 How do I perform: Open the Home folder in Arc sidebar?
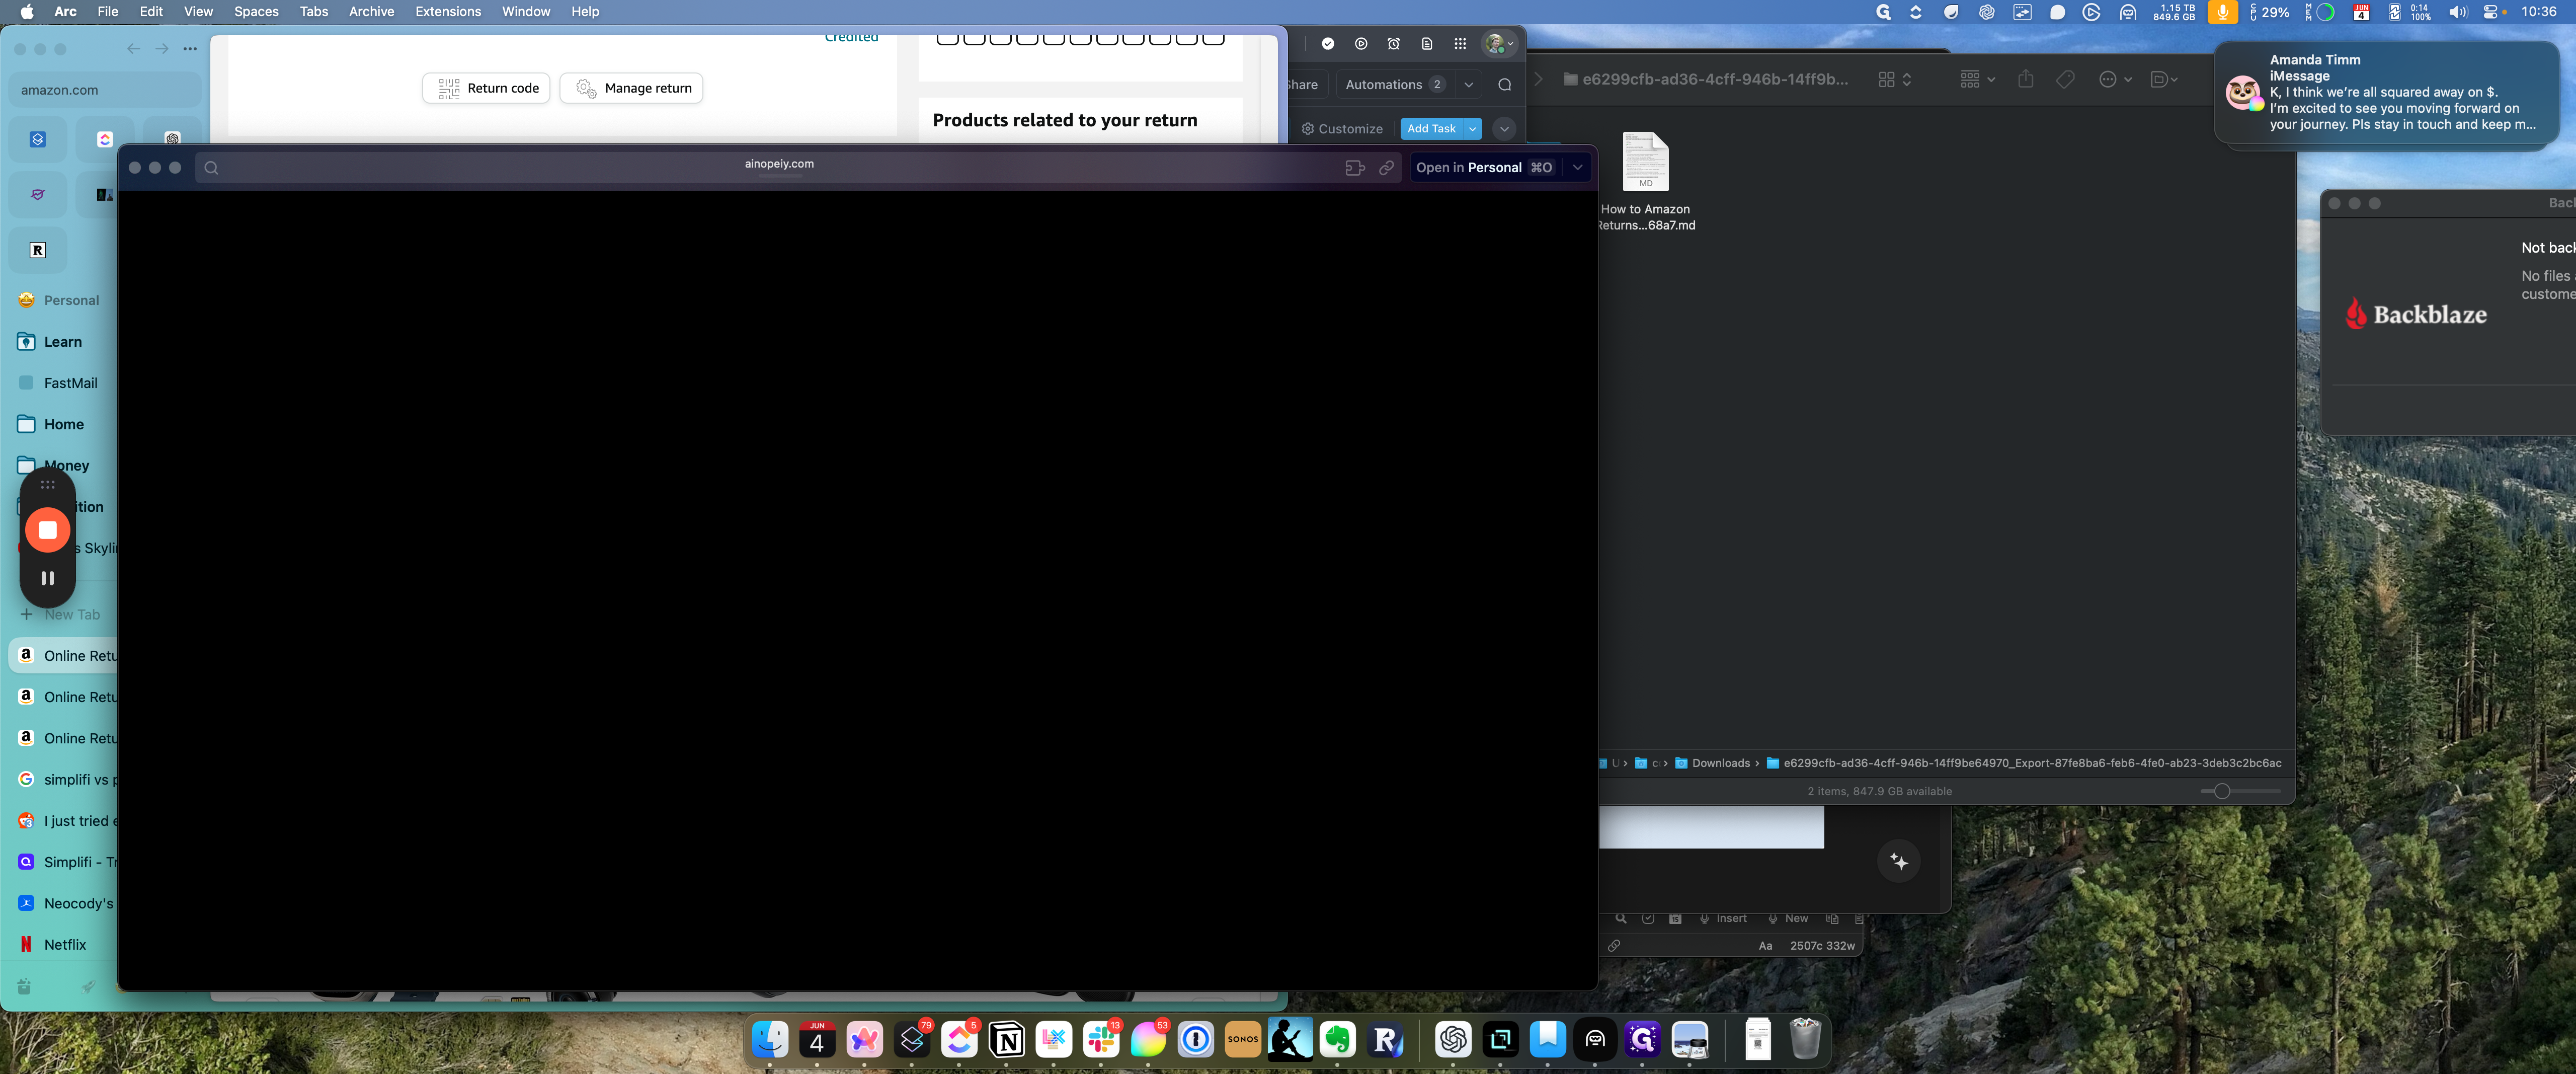[x=62, y=425]
